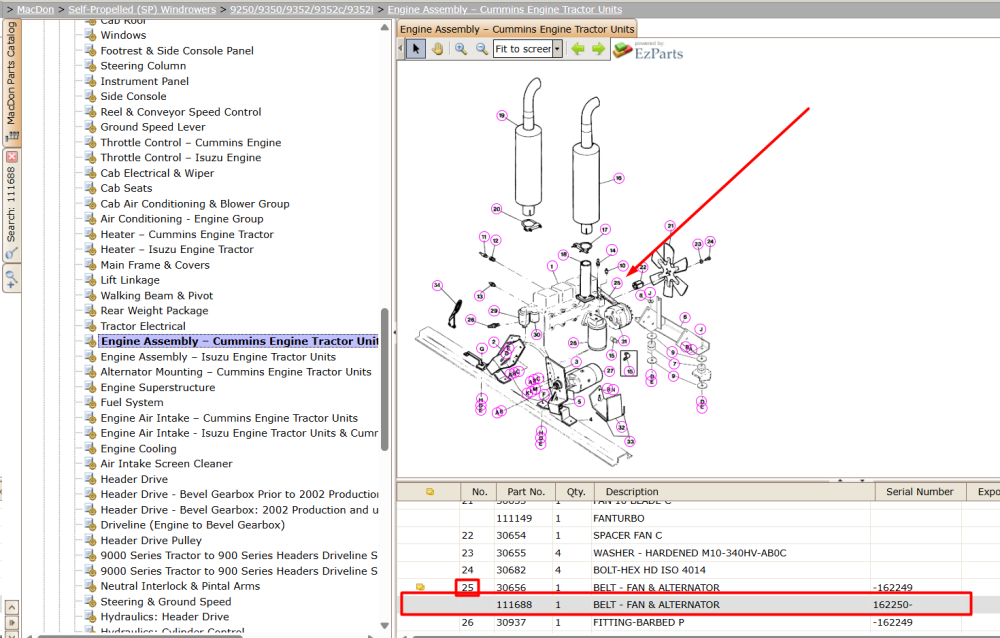This screenshot has width=1000, height=638.
Task: Activate the hand pan tool
Action: point(438,49)
